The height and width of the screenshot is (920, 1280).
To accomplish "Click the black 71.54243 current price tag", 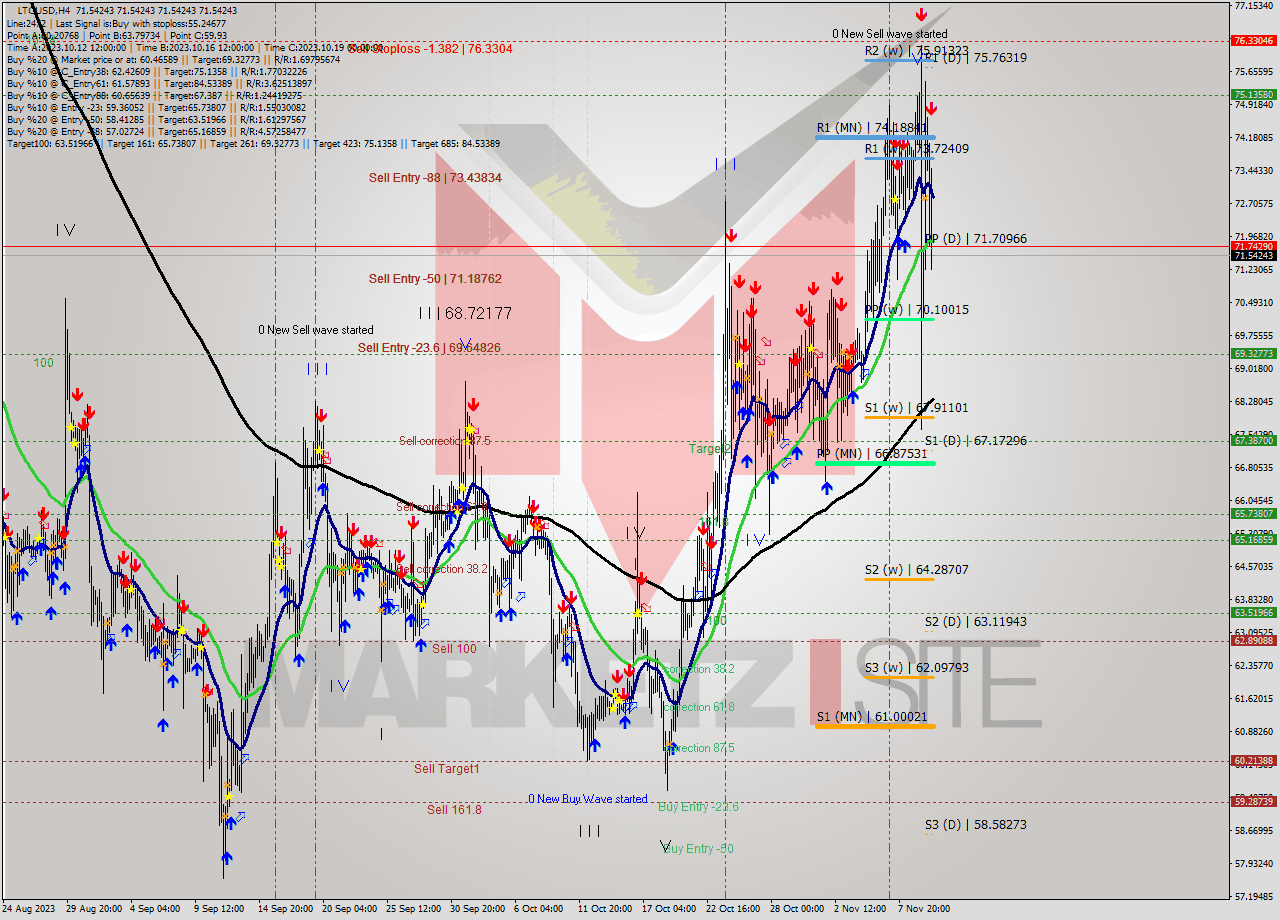I will click(x=1254, y=256).
